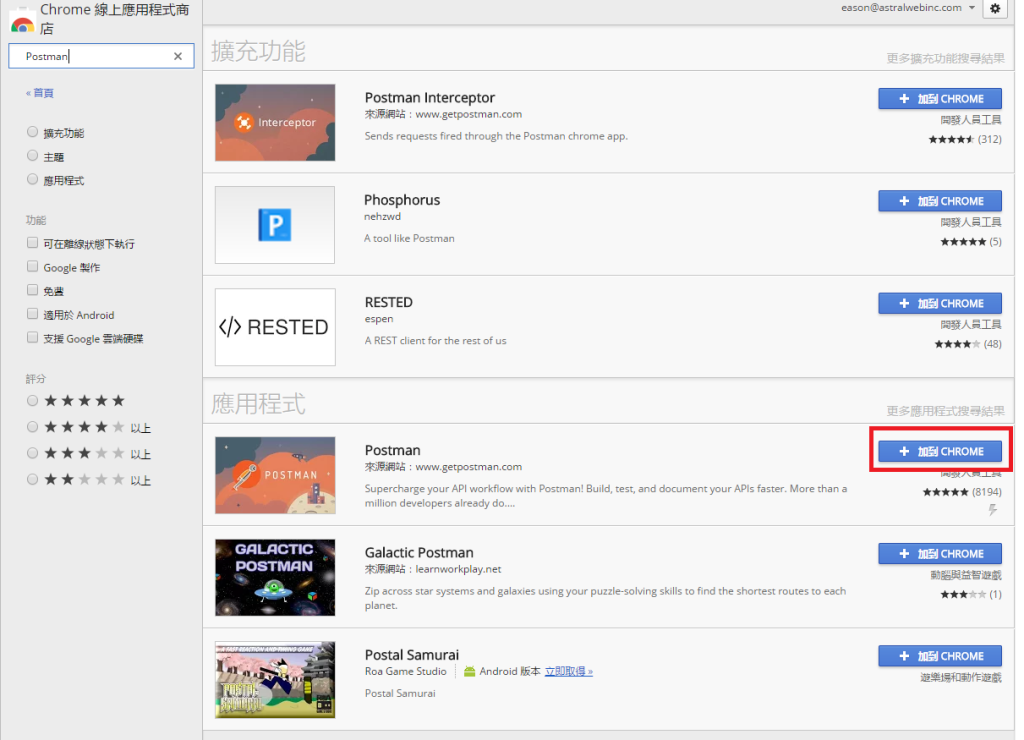
Task: Tick 可在離線狀態下執行 checkbox
Action: click(33, 243)
